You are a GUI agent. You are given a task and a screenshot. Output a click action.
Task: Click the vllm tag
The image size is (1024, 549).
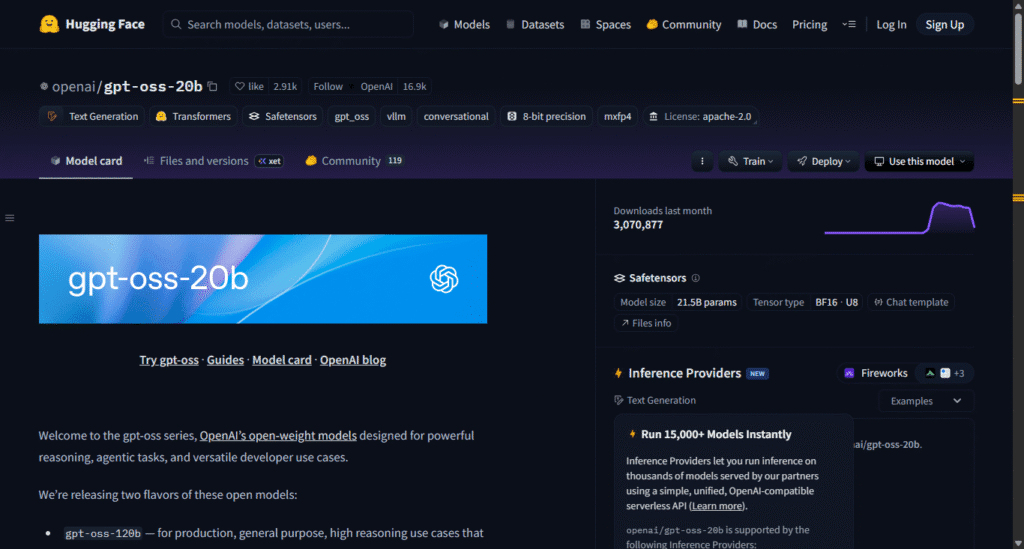tap(396, 116)
